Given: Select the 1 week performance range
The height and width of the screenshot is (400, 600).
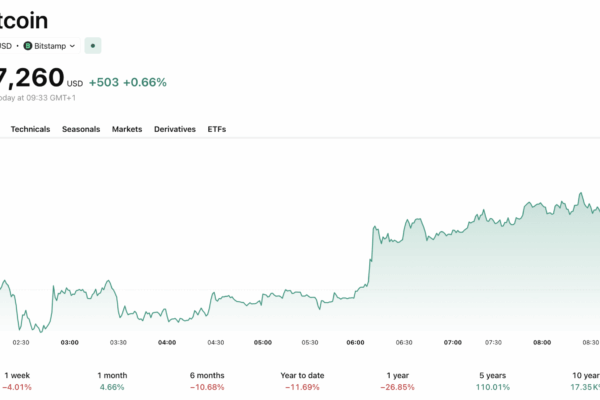Looking at the screenshot, I should tap(17, 381).
